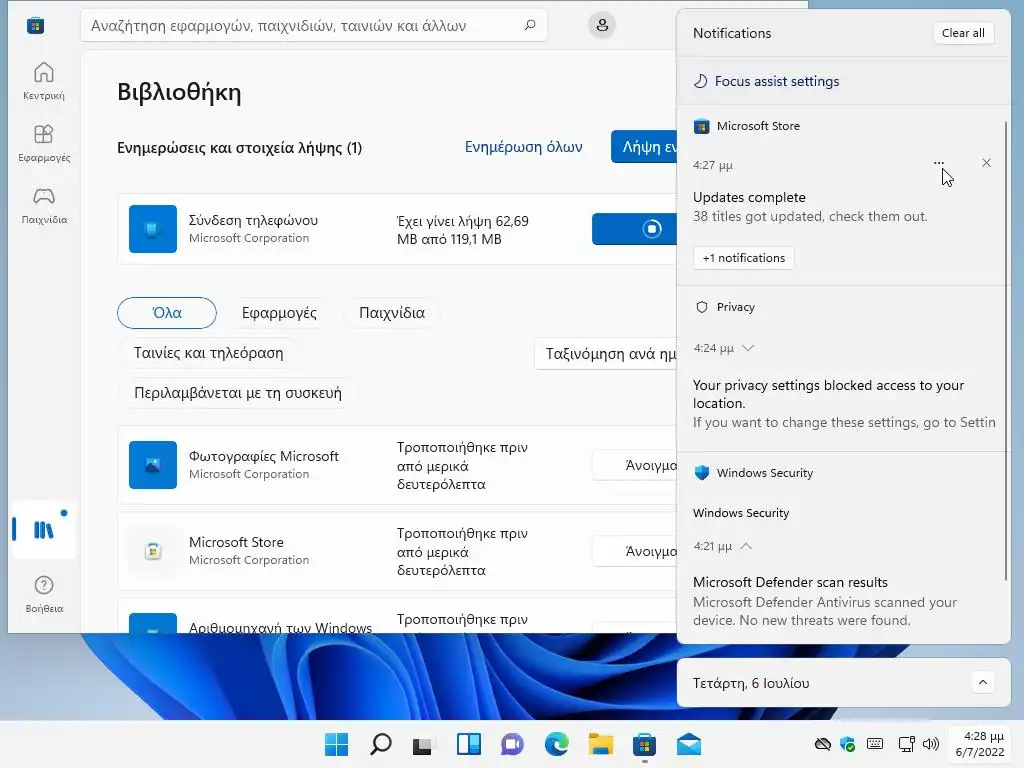Open Κεντρική home in Store sidebar
Viewport: 1024px width, 768px height.
pyautogui.click(x=44, y=81)
